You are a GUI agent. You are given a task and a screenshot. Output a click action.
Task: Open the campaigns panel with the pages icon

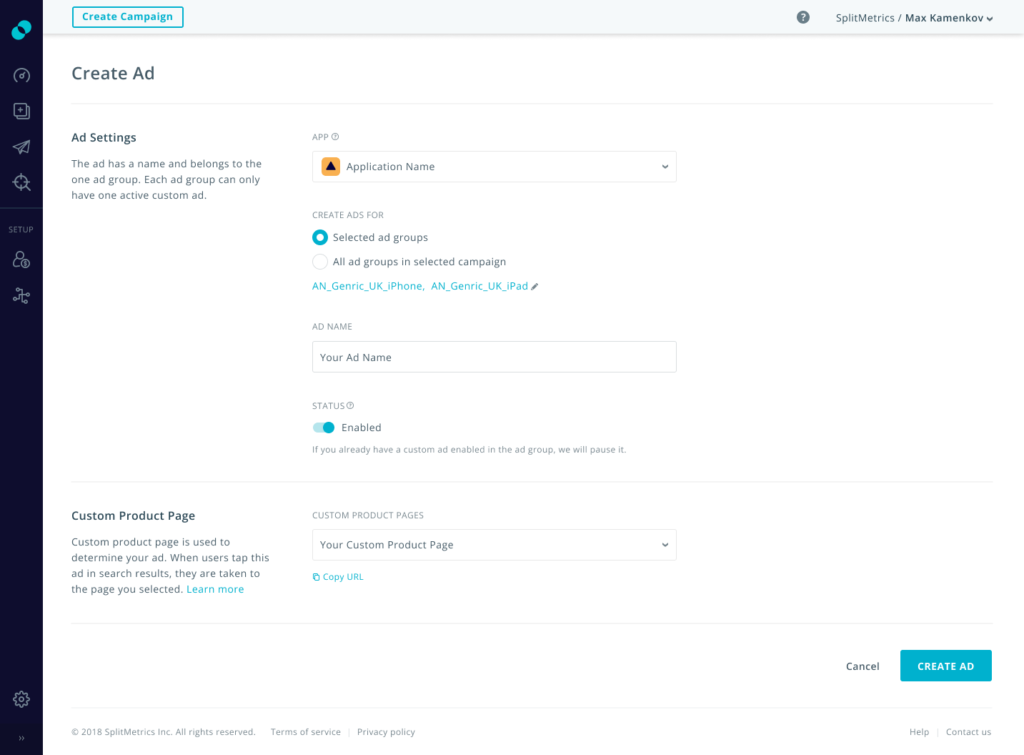click(21, 111)
